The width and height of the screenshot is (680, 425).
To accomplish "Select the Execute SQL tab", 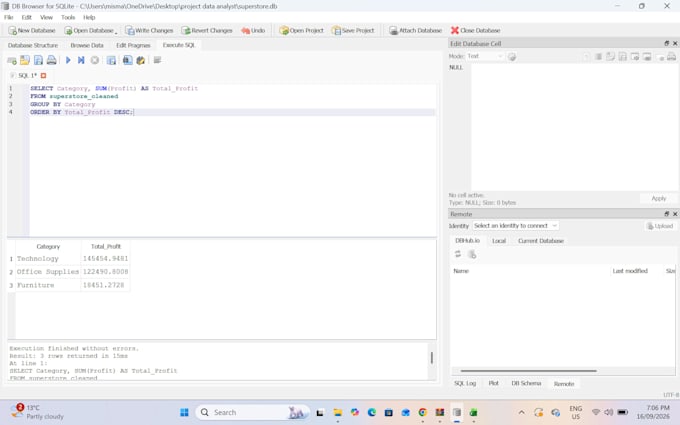I will (x=179, y=45).
